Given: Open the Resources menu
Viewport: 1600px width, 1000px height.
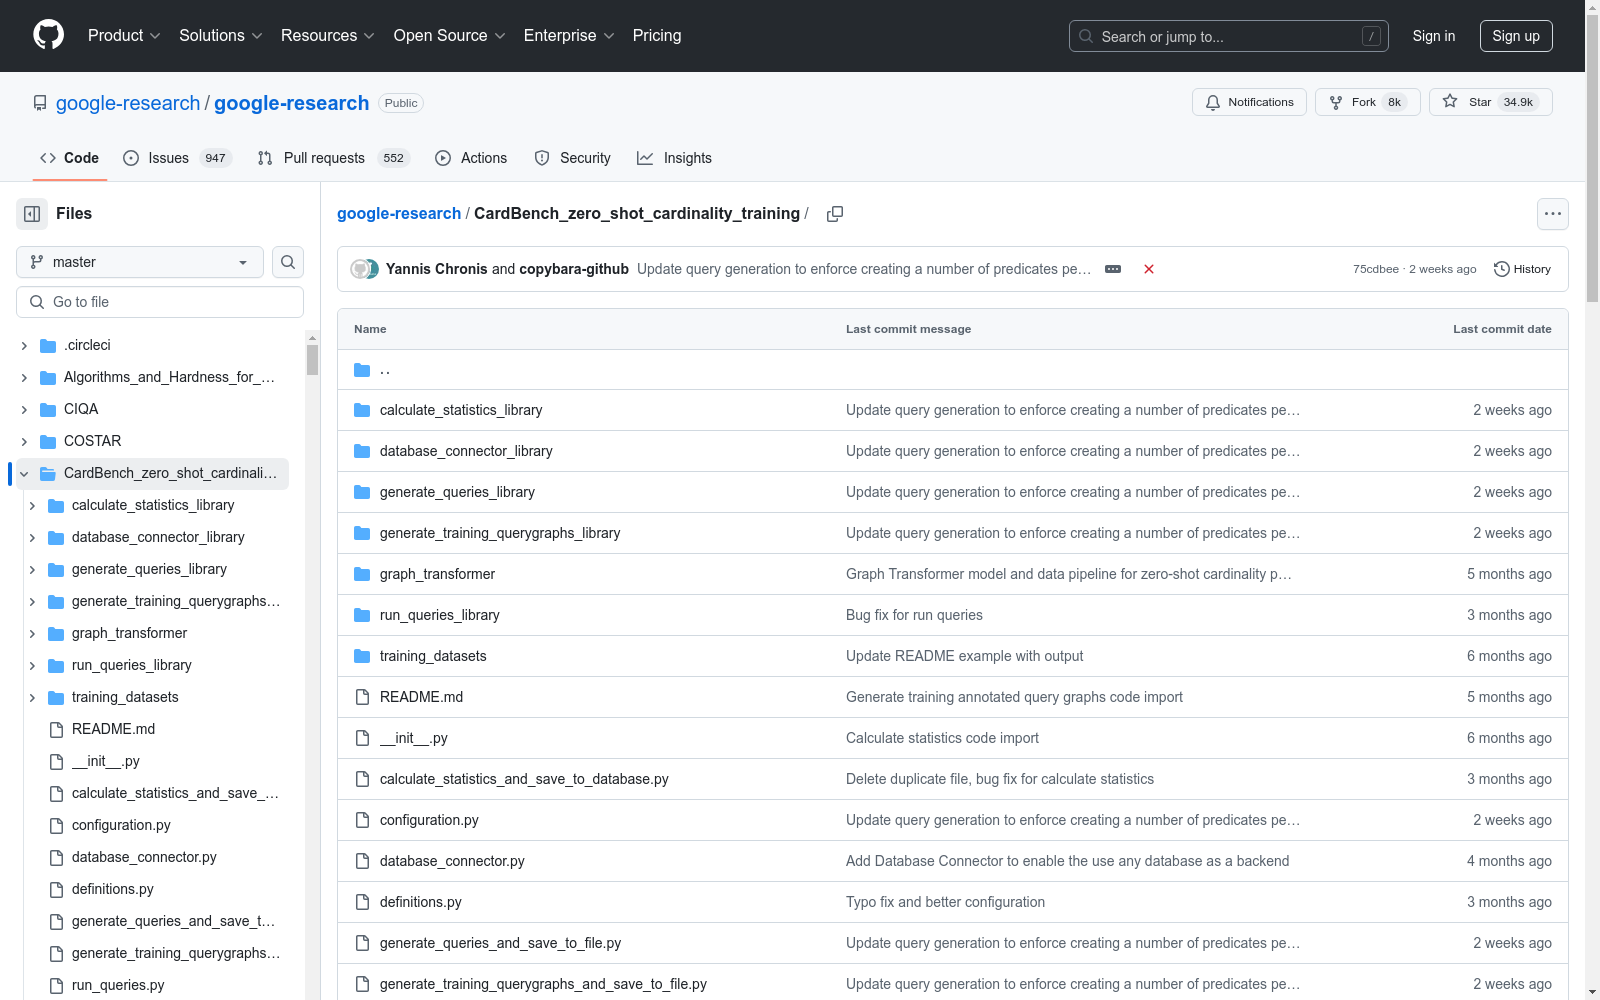Looking at the screenshot, I should 328,35.
